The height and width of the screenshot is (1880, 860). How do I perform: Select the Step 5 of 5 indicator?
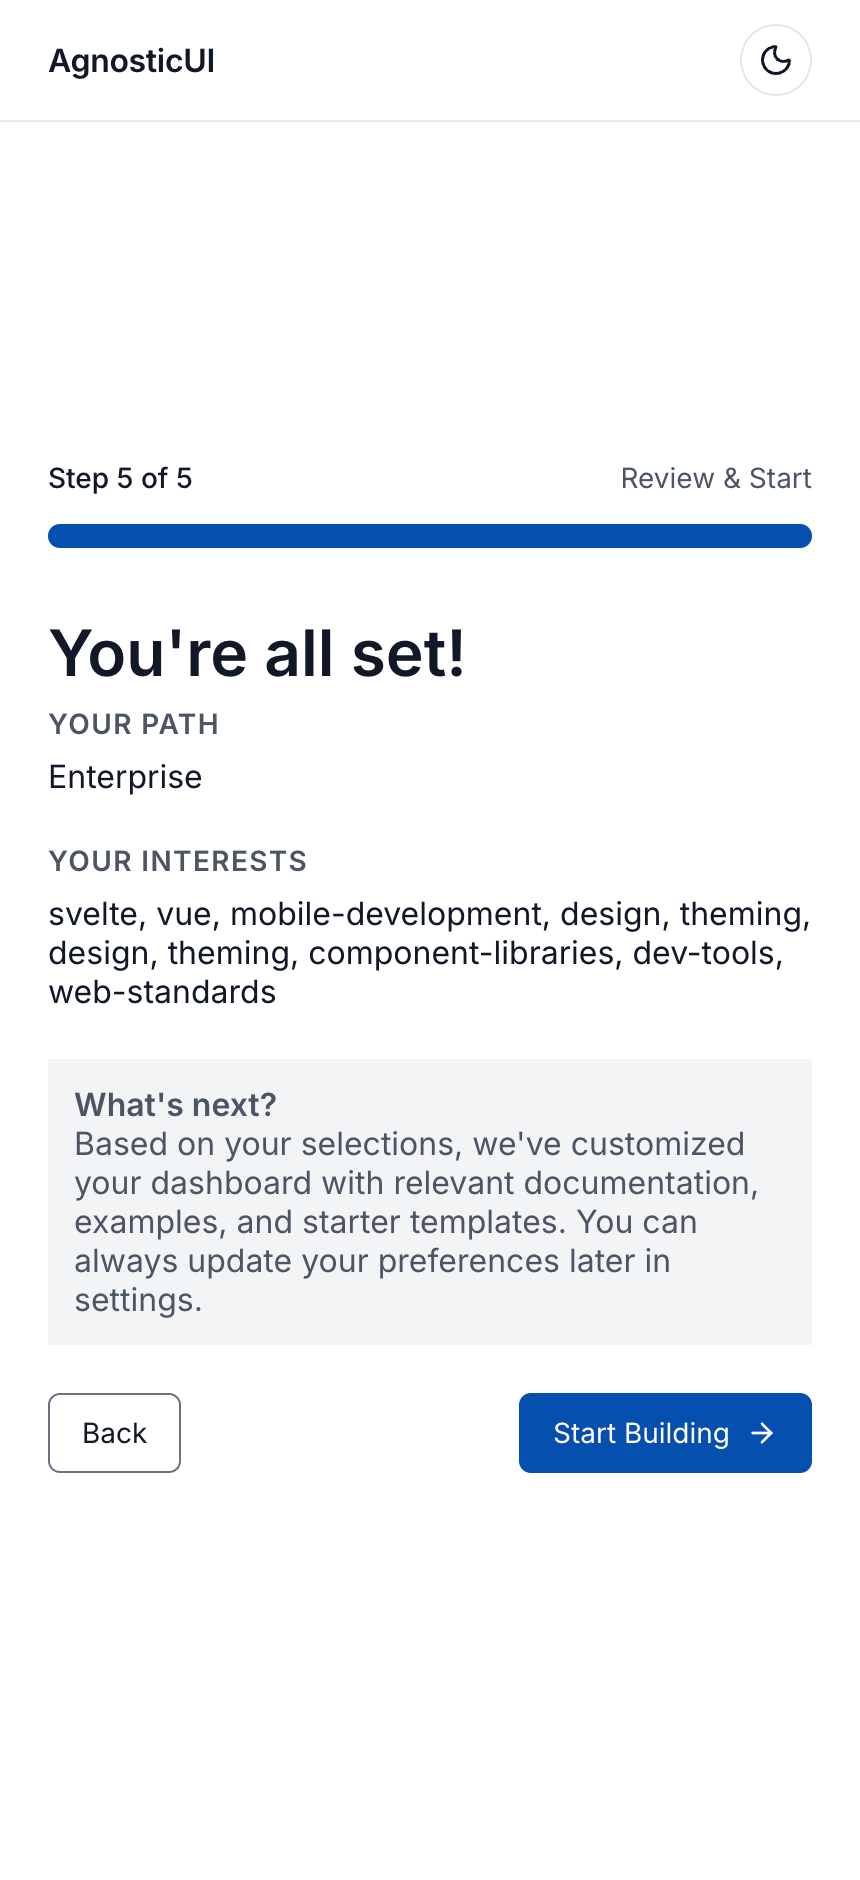[120, 478]
